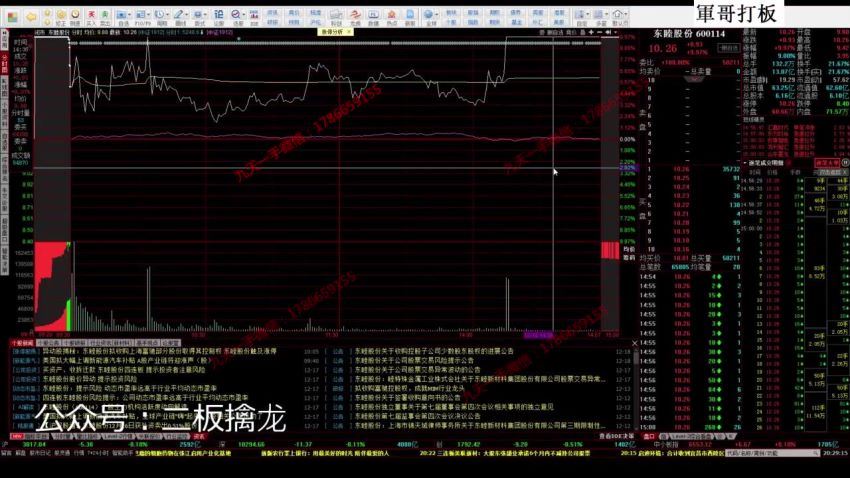This screenshot has width=850, height=478.
Task: Open the 热点 hot topics icon
Action: pos(391,15)
